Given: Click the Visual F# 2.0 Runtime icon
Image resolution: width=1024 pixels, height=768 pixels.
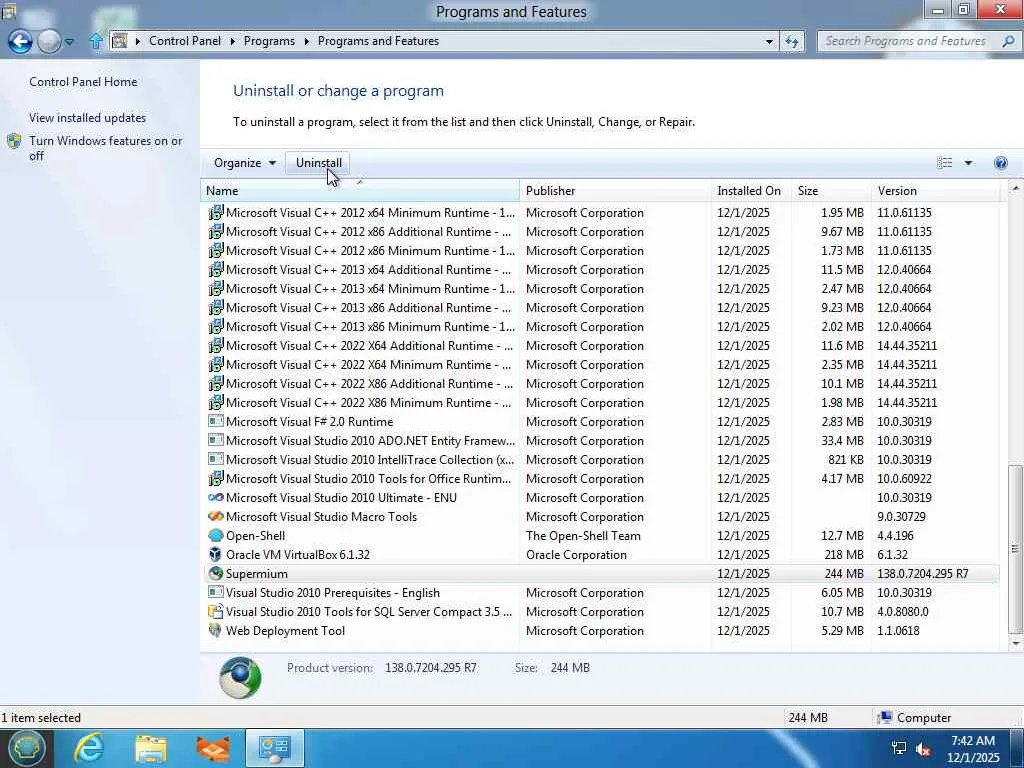Looking at the screenshot, I should tap(216, 421).
